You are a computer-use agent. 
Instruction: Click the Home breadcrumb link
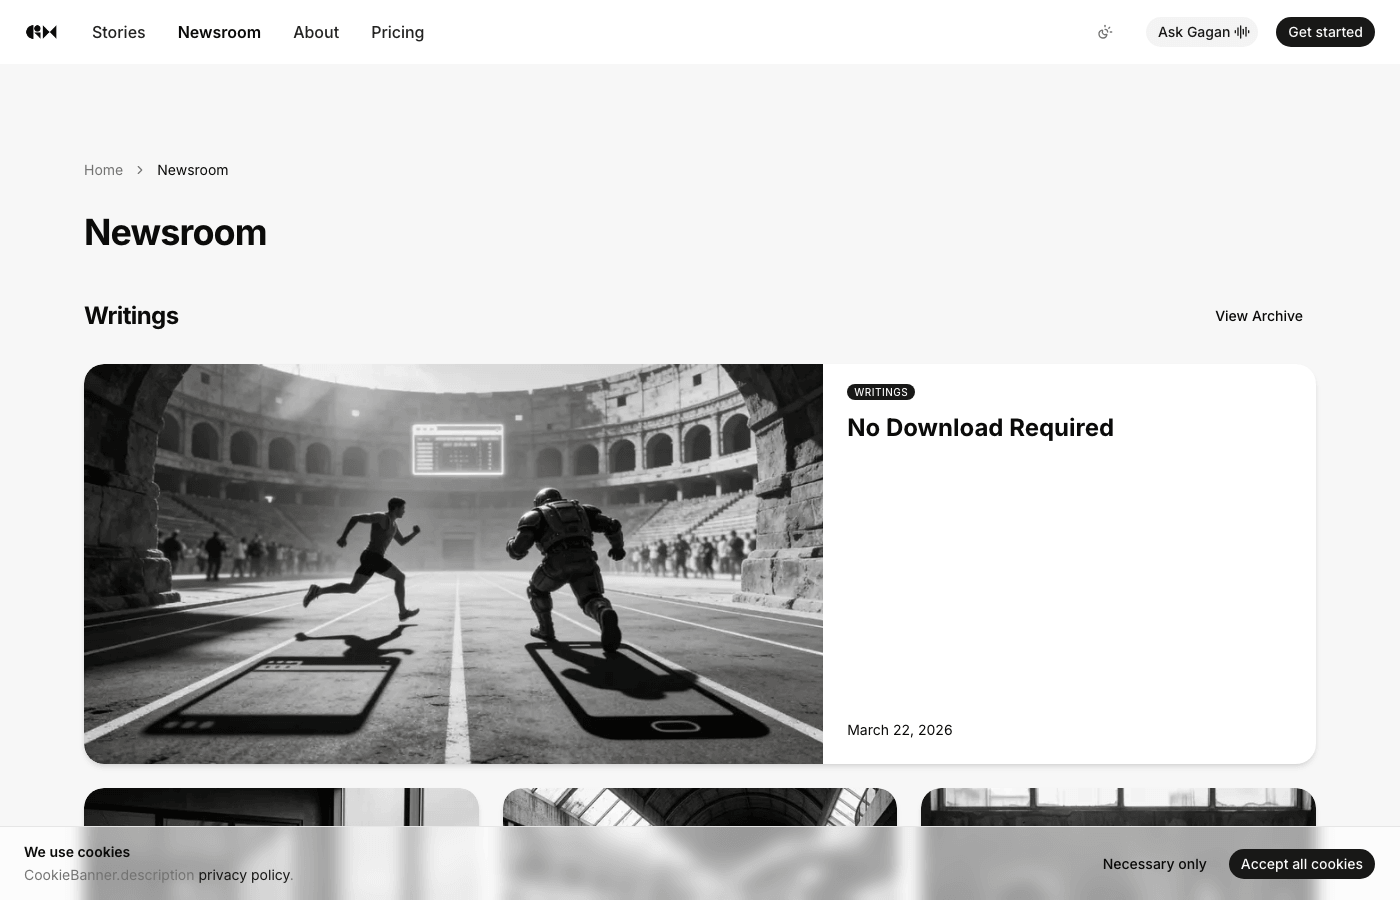tap(103, 170)
